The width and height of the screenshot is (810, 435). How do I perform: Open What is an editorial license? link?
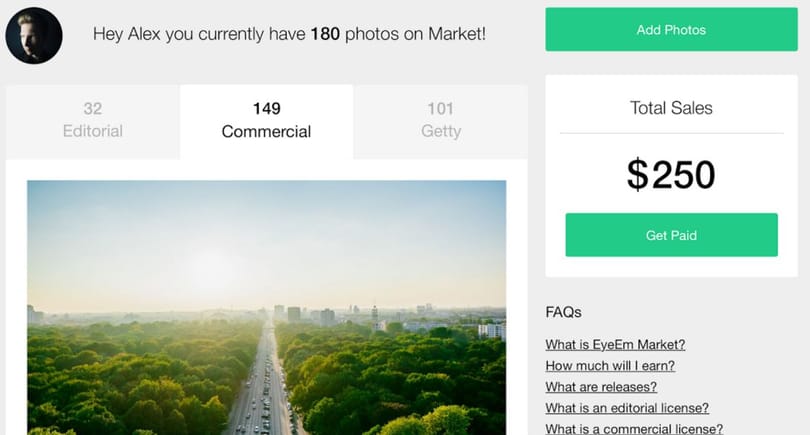coord(627,408)
